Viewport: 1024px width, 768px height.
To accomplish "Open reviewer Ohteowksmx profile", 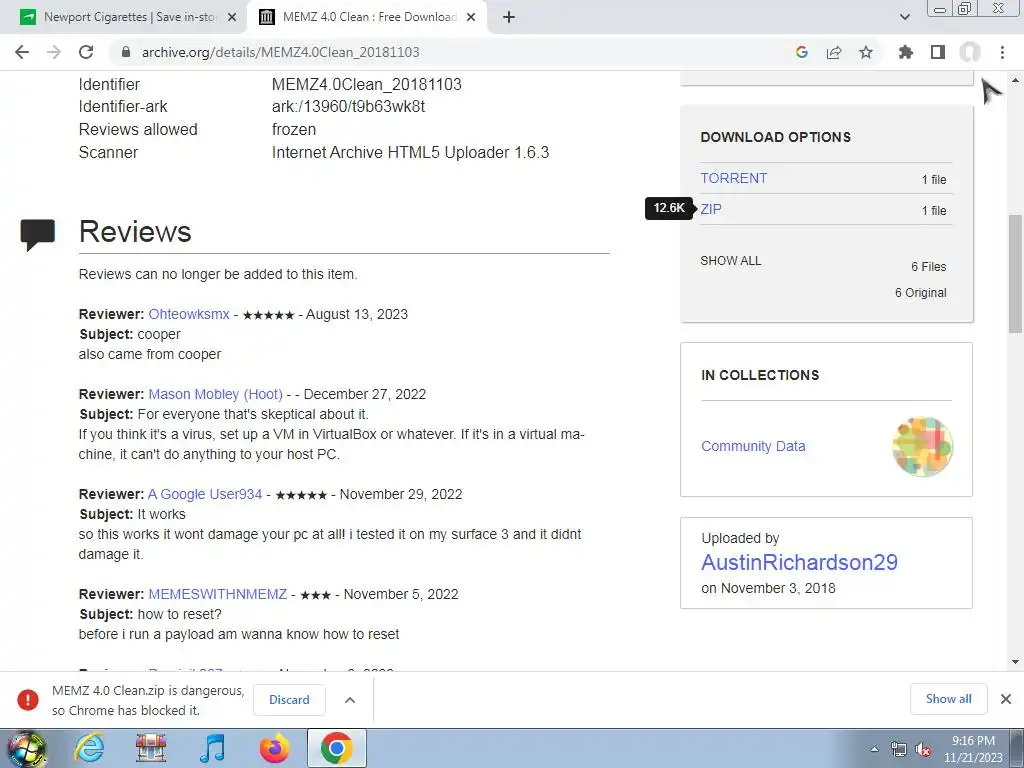I will (189, 314).
